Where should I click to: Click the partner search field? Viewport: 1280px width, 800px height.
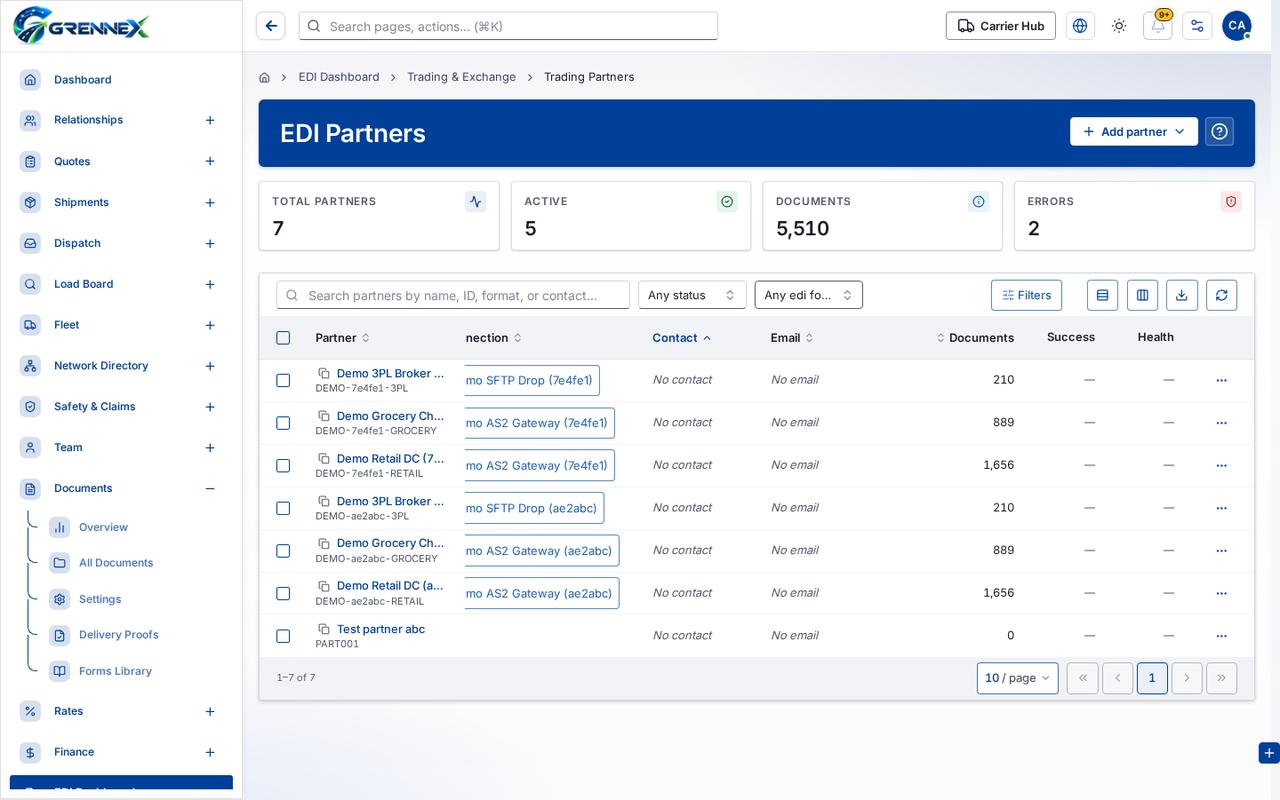(x=453, y=295)
